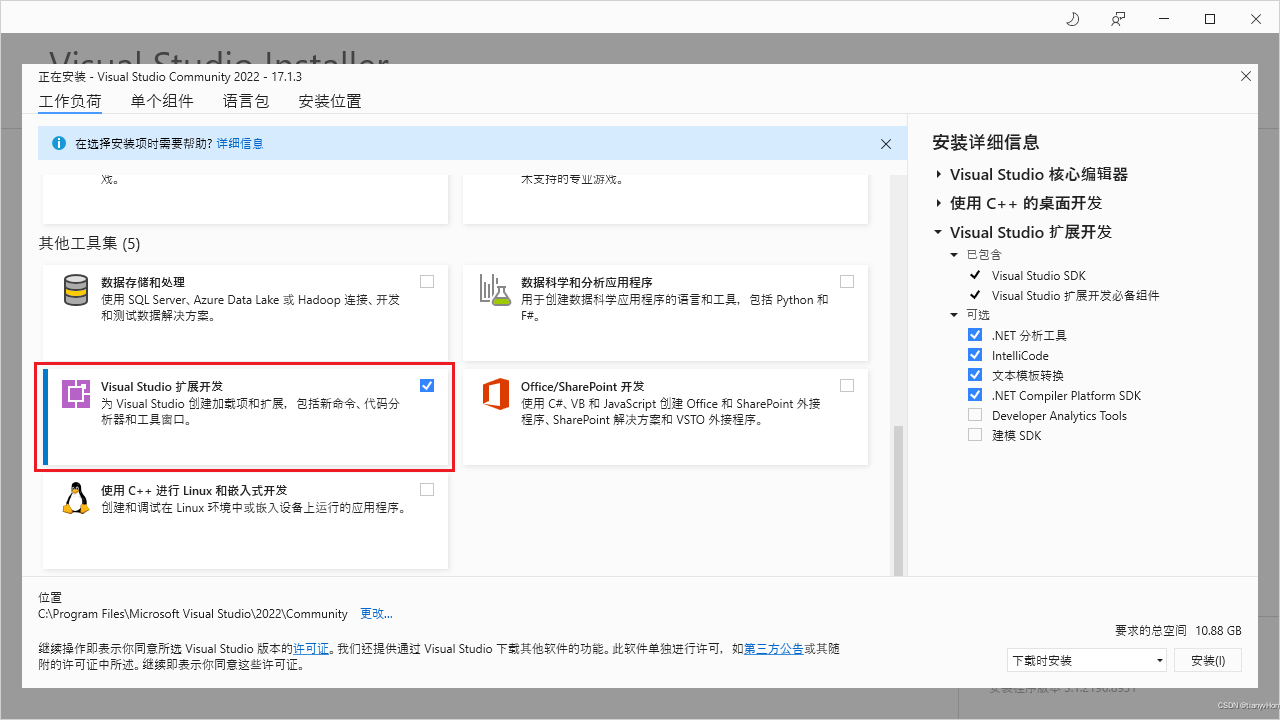
Task: Switch to the 工作负荷 tab
Action: [x=70, y=101]
